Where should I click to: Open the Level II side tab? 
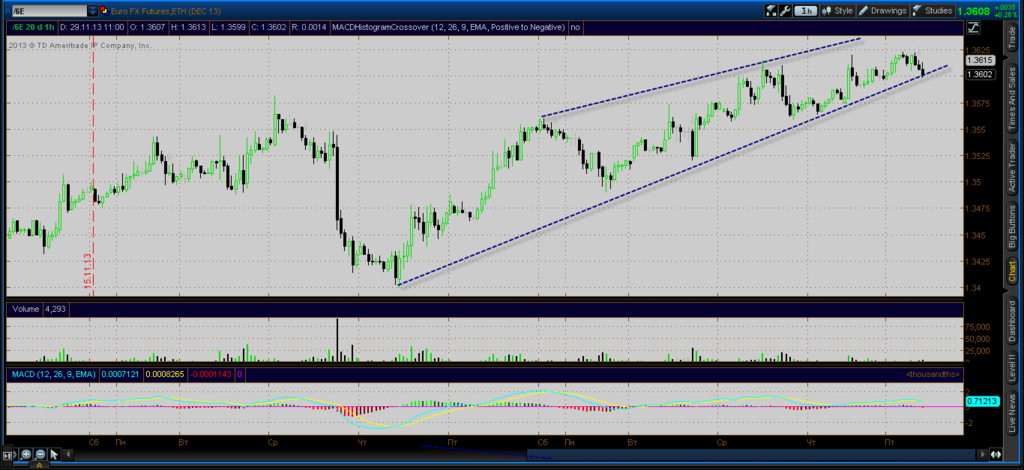[1012, 370]
